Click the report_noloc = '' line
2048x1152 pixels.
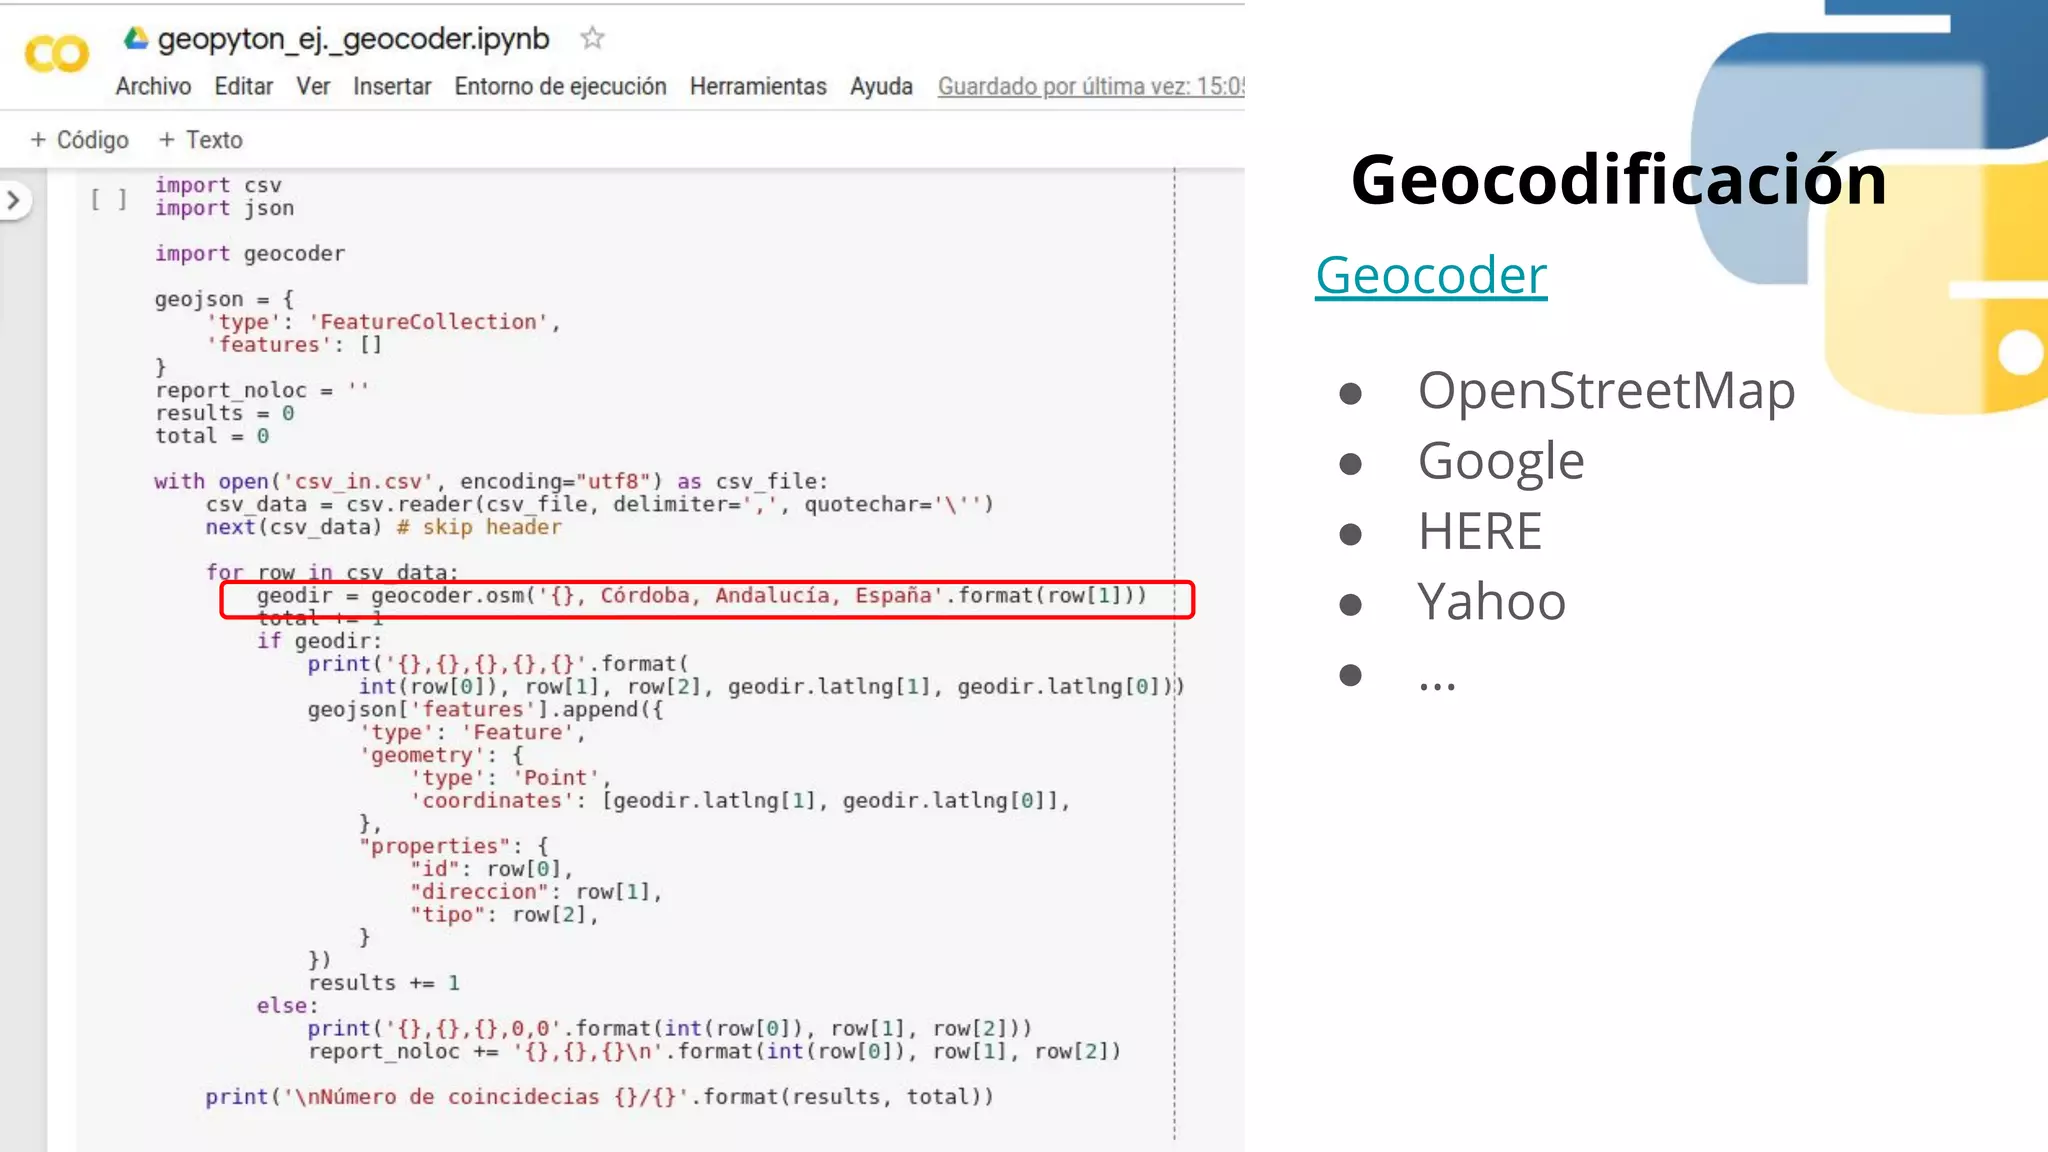pyautogui.click(x=262, y=390)
